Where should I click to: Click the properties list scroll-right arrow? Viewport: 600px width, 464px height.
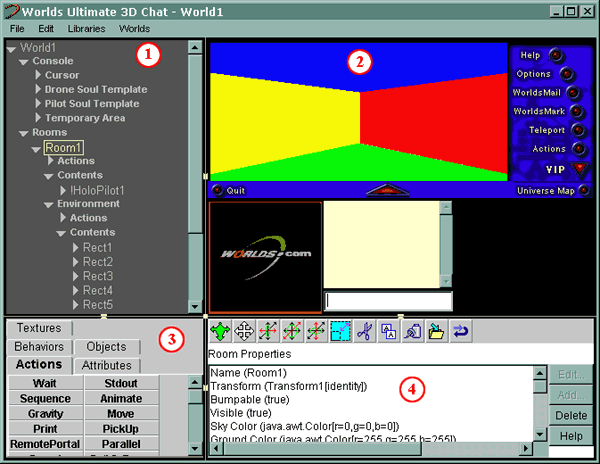527,448
